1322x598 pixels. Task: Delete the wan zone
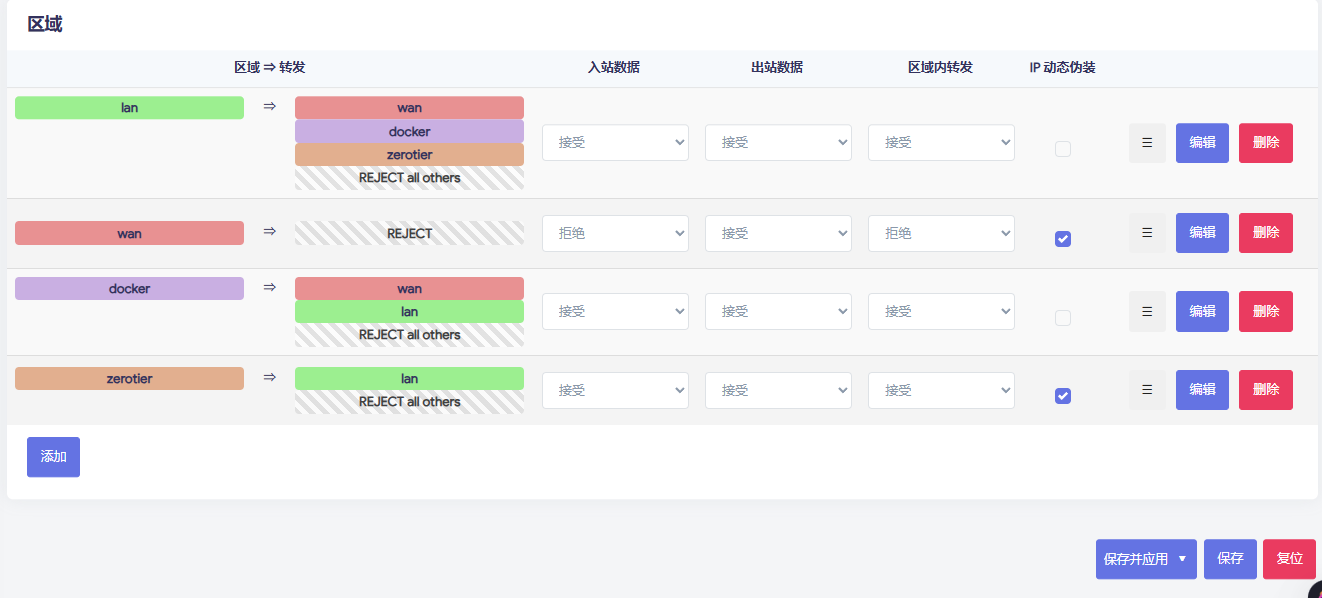1265,232
